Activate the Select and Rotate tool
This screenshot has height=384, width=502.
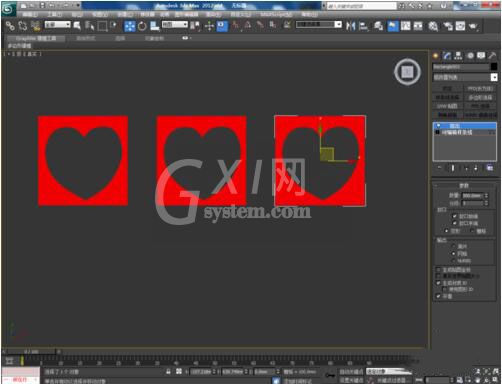coord(142,26)
